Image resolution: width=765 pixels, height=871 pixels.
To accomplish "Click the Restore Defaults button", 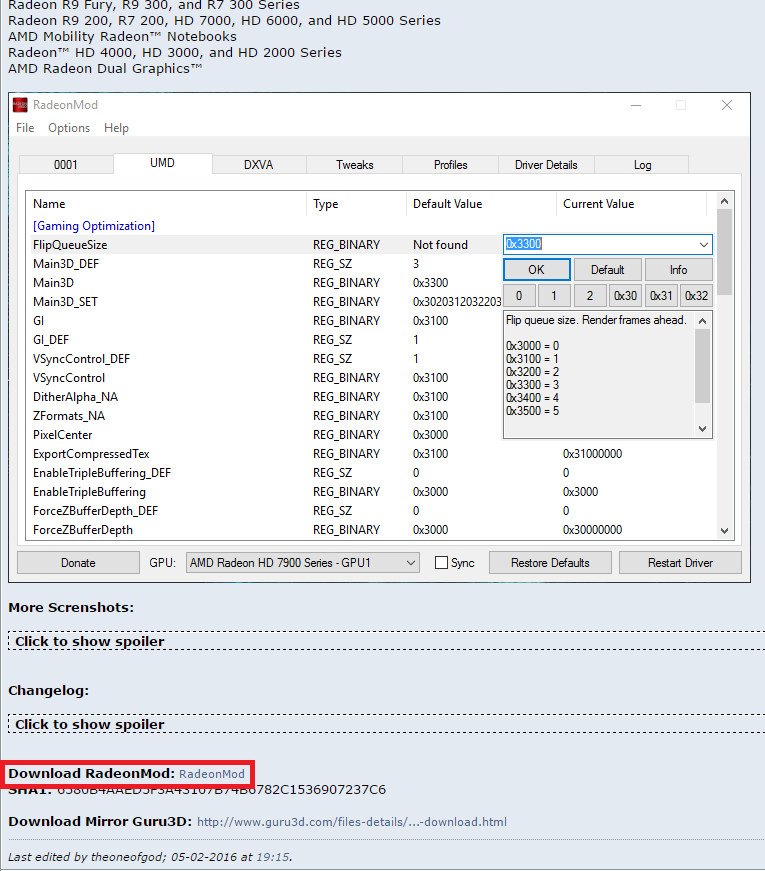I will coord(550,563).
